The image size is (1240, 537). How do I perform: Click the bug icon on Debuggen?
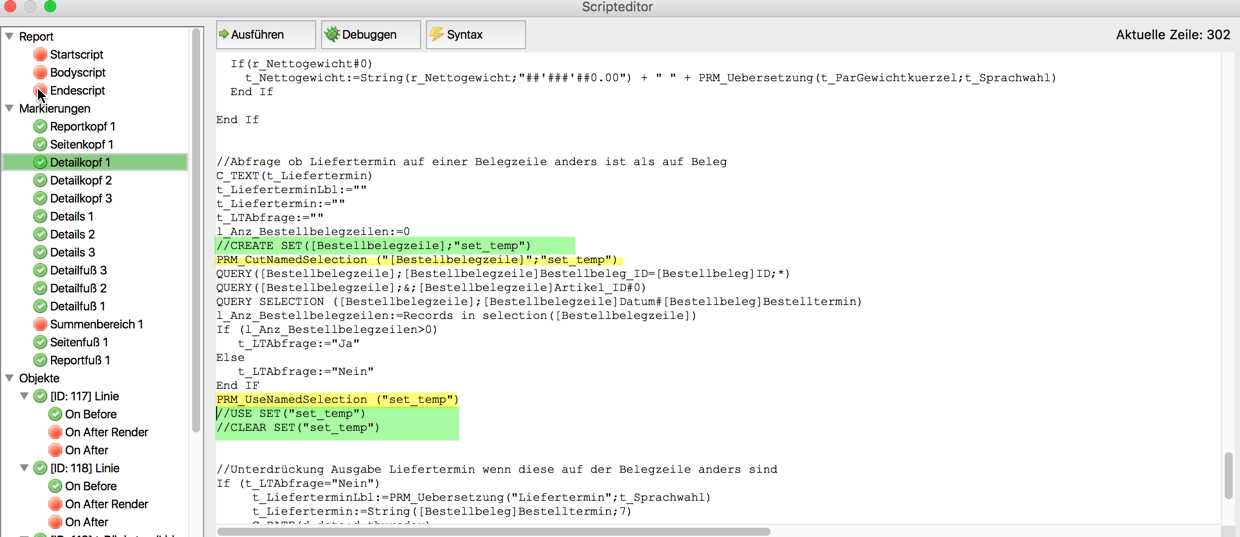click(332, 35)
